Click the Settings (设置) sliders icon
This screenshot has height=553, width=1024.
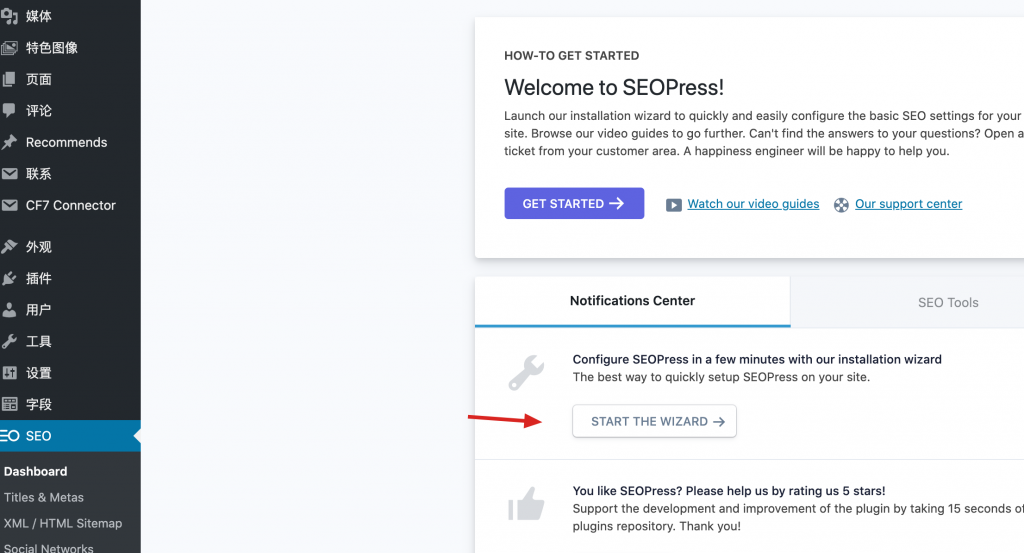pyautogui.click(x=9, y=373)
